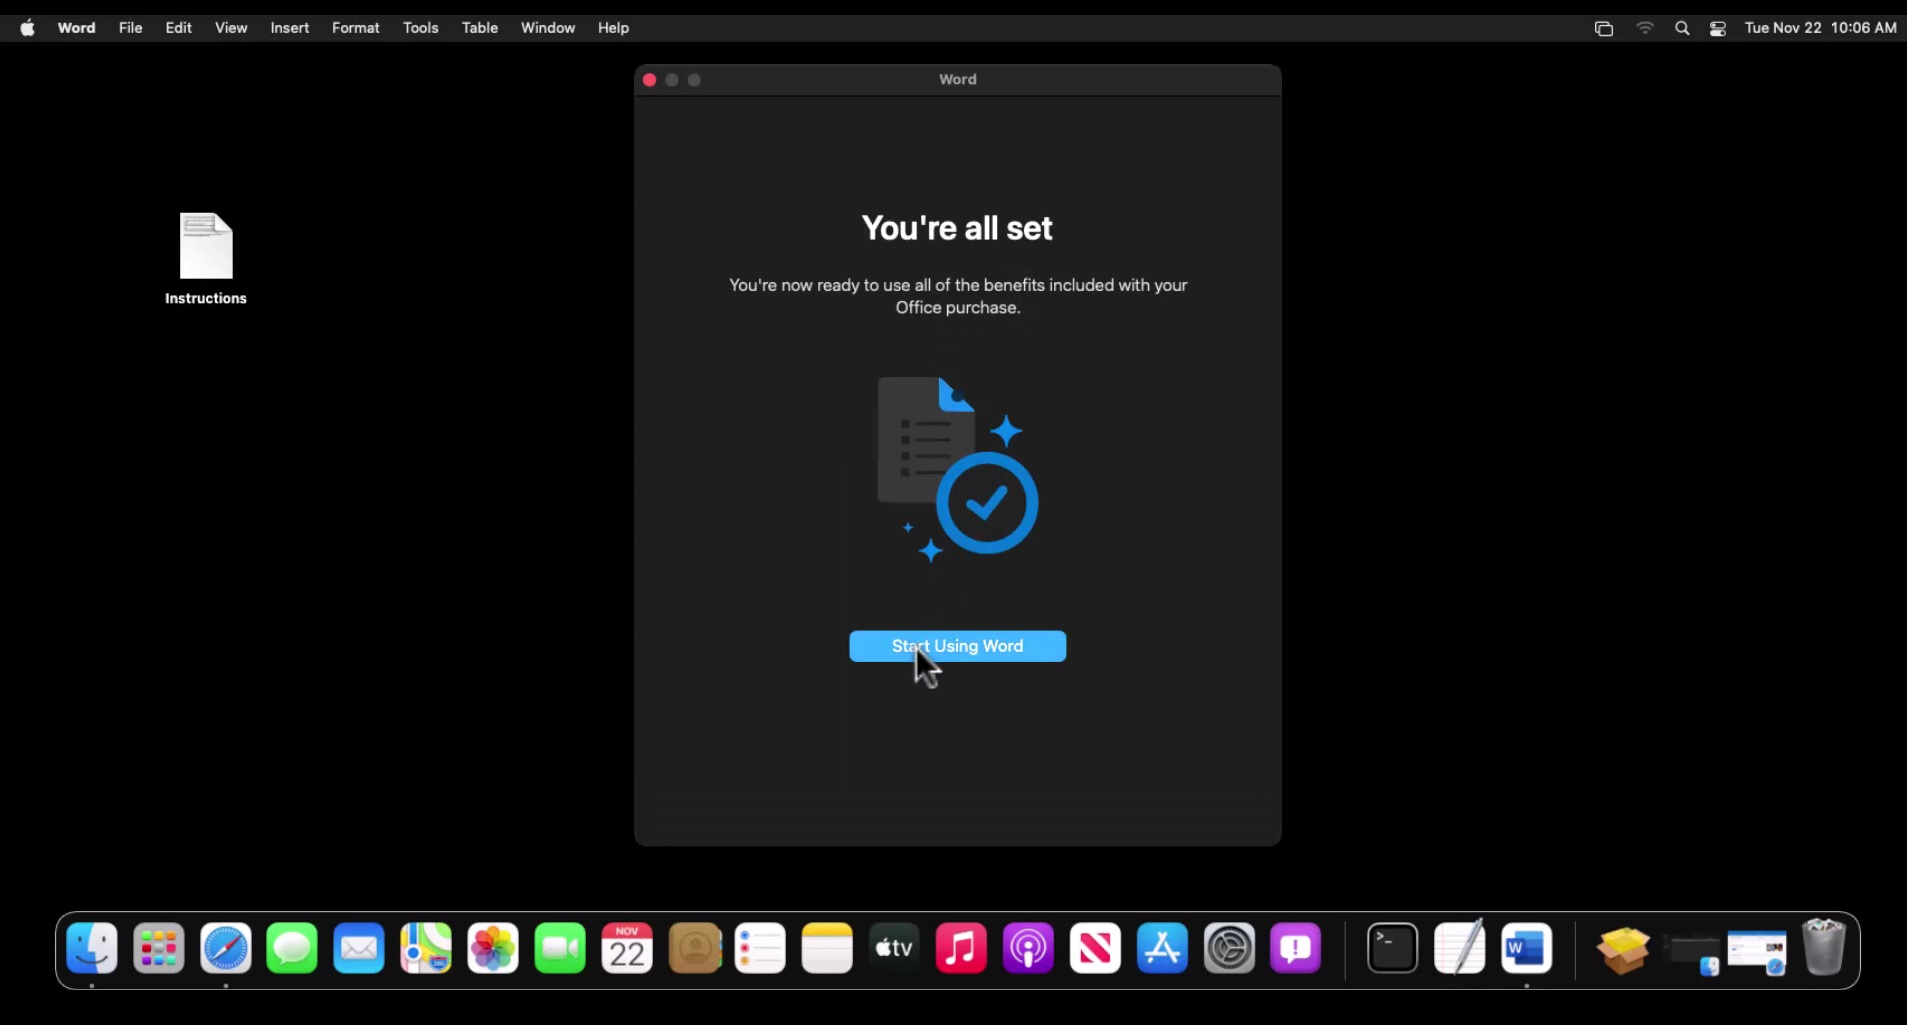Close the Word setup window
Screen dimensions: 1907x1025
(649, 80)
